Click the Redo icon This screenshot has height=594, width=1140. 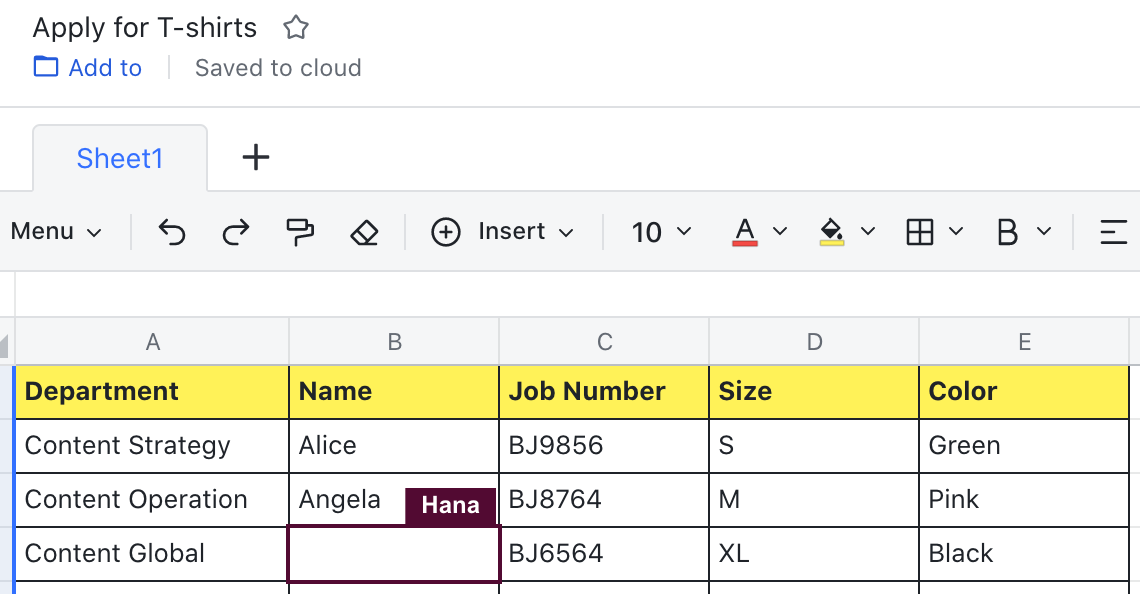236,231
